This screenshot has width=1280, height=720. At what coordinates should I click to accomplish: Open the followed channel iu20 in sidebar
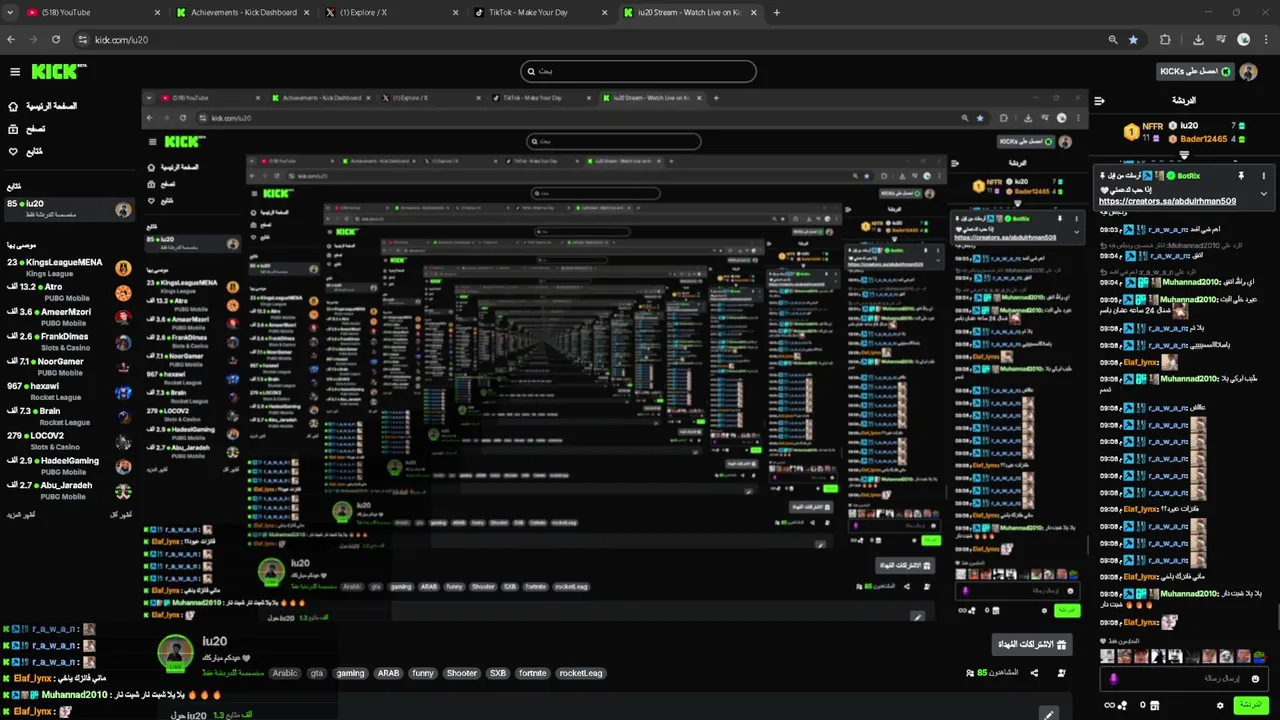(68, 209)
